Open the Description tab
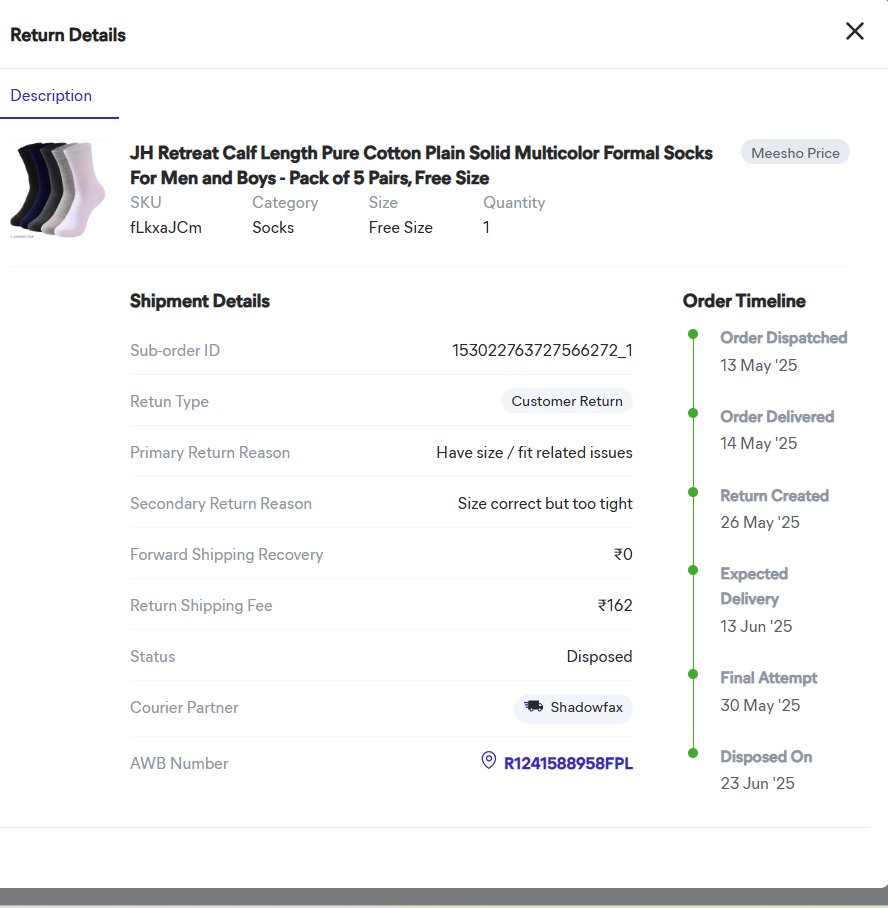Viewport: 888px width, 908px height. click(x=51, y=96)
